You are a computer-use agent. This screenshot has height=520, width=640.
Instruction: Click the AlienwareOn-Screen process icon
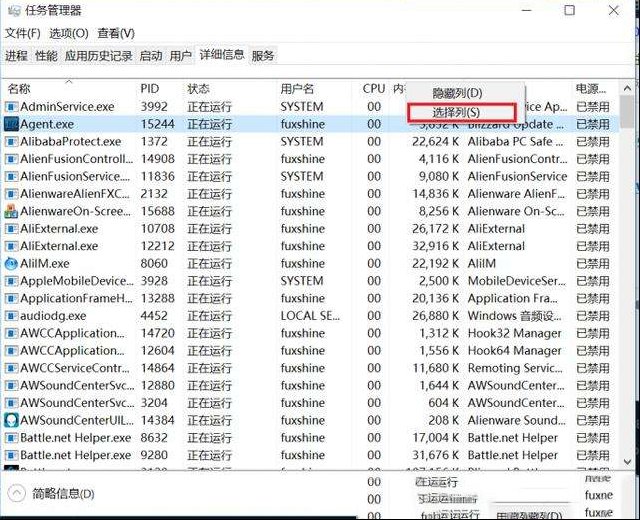pyautogui.click(x=11, y=211)
